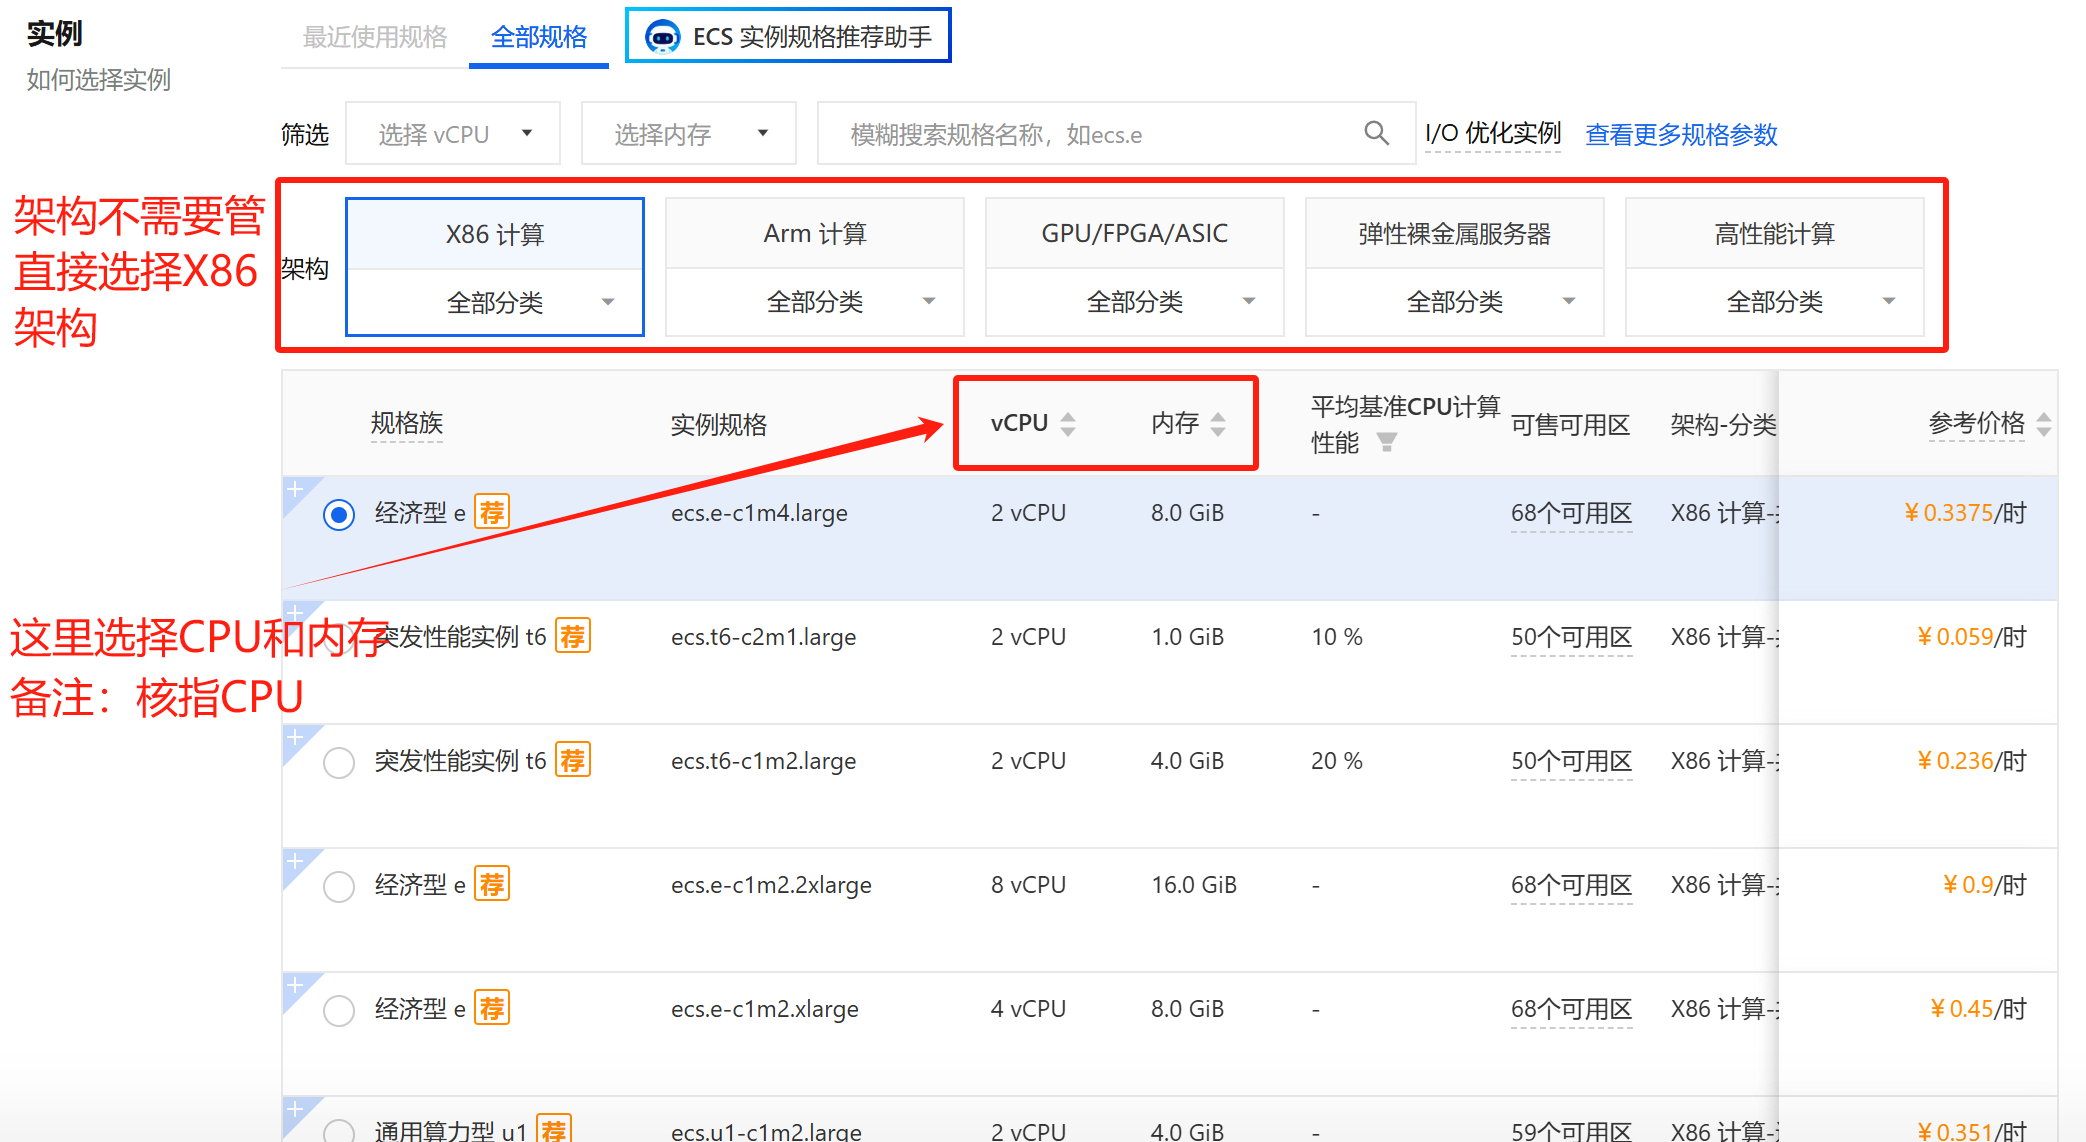Select radio for ecs.t6-c1m2.large instance
The height and width of the screenshot is (1142, 2086).
tap(339, 762)
